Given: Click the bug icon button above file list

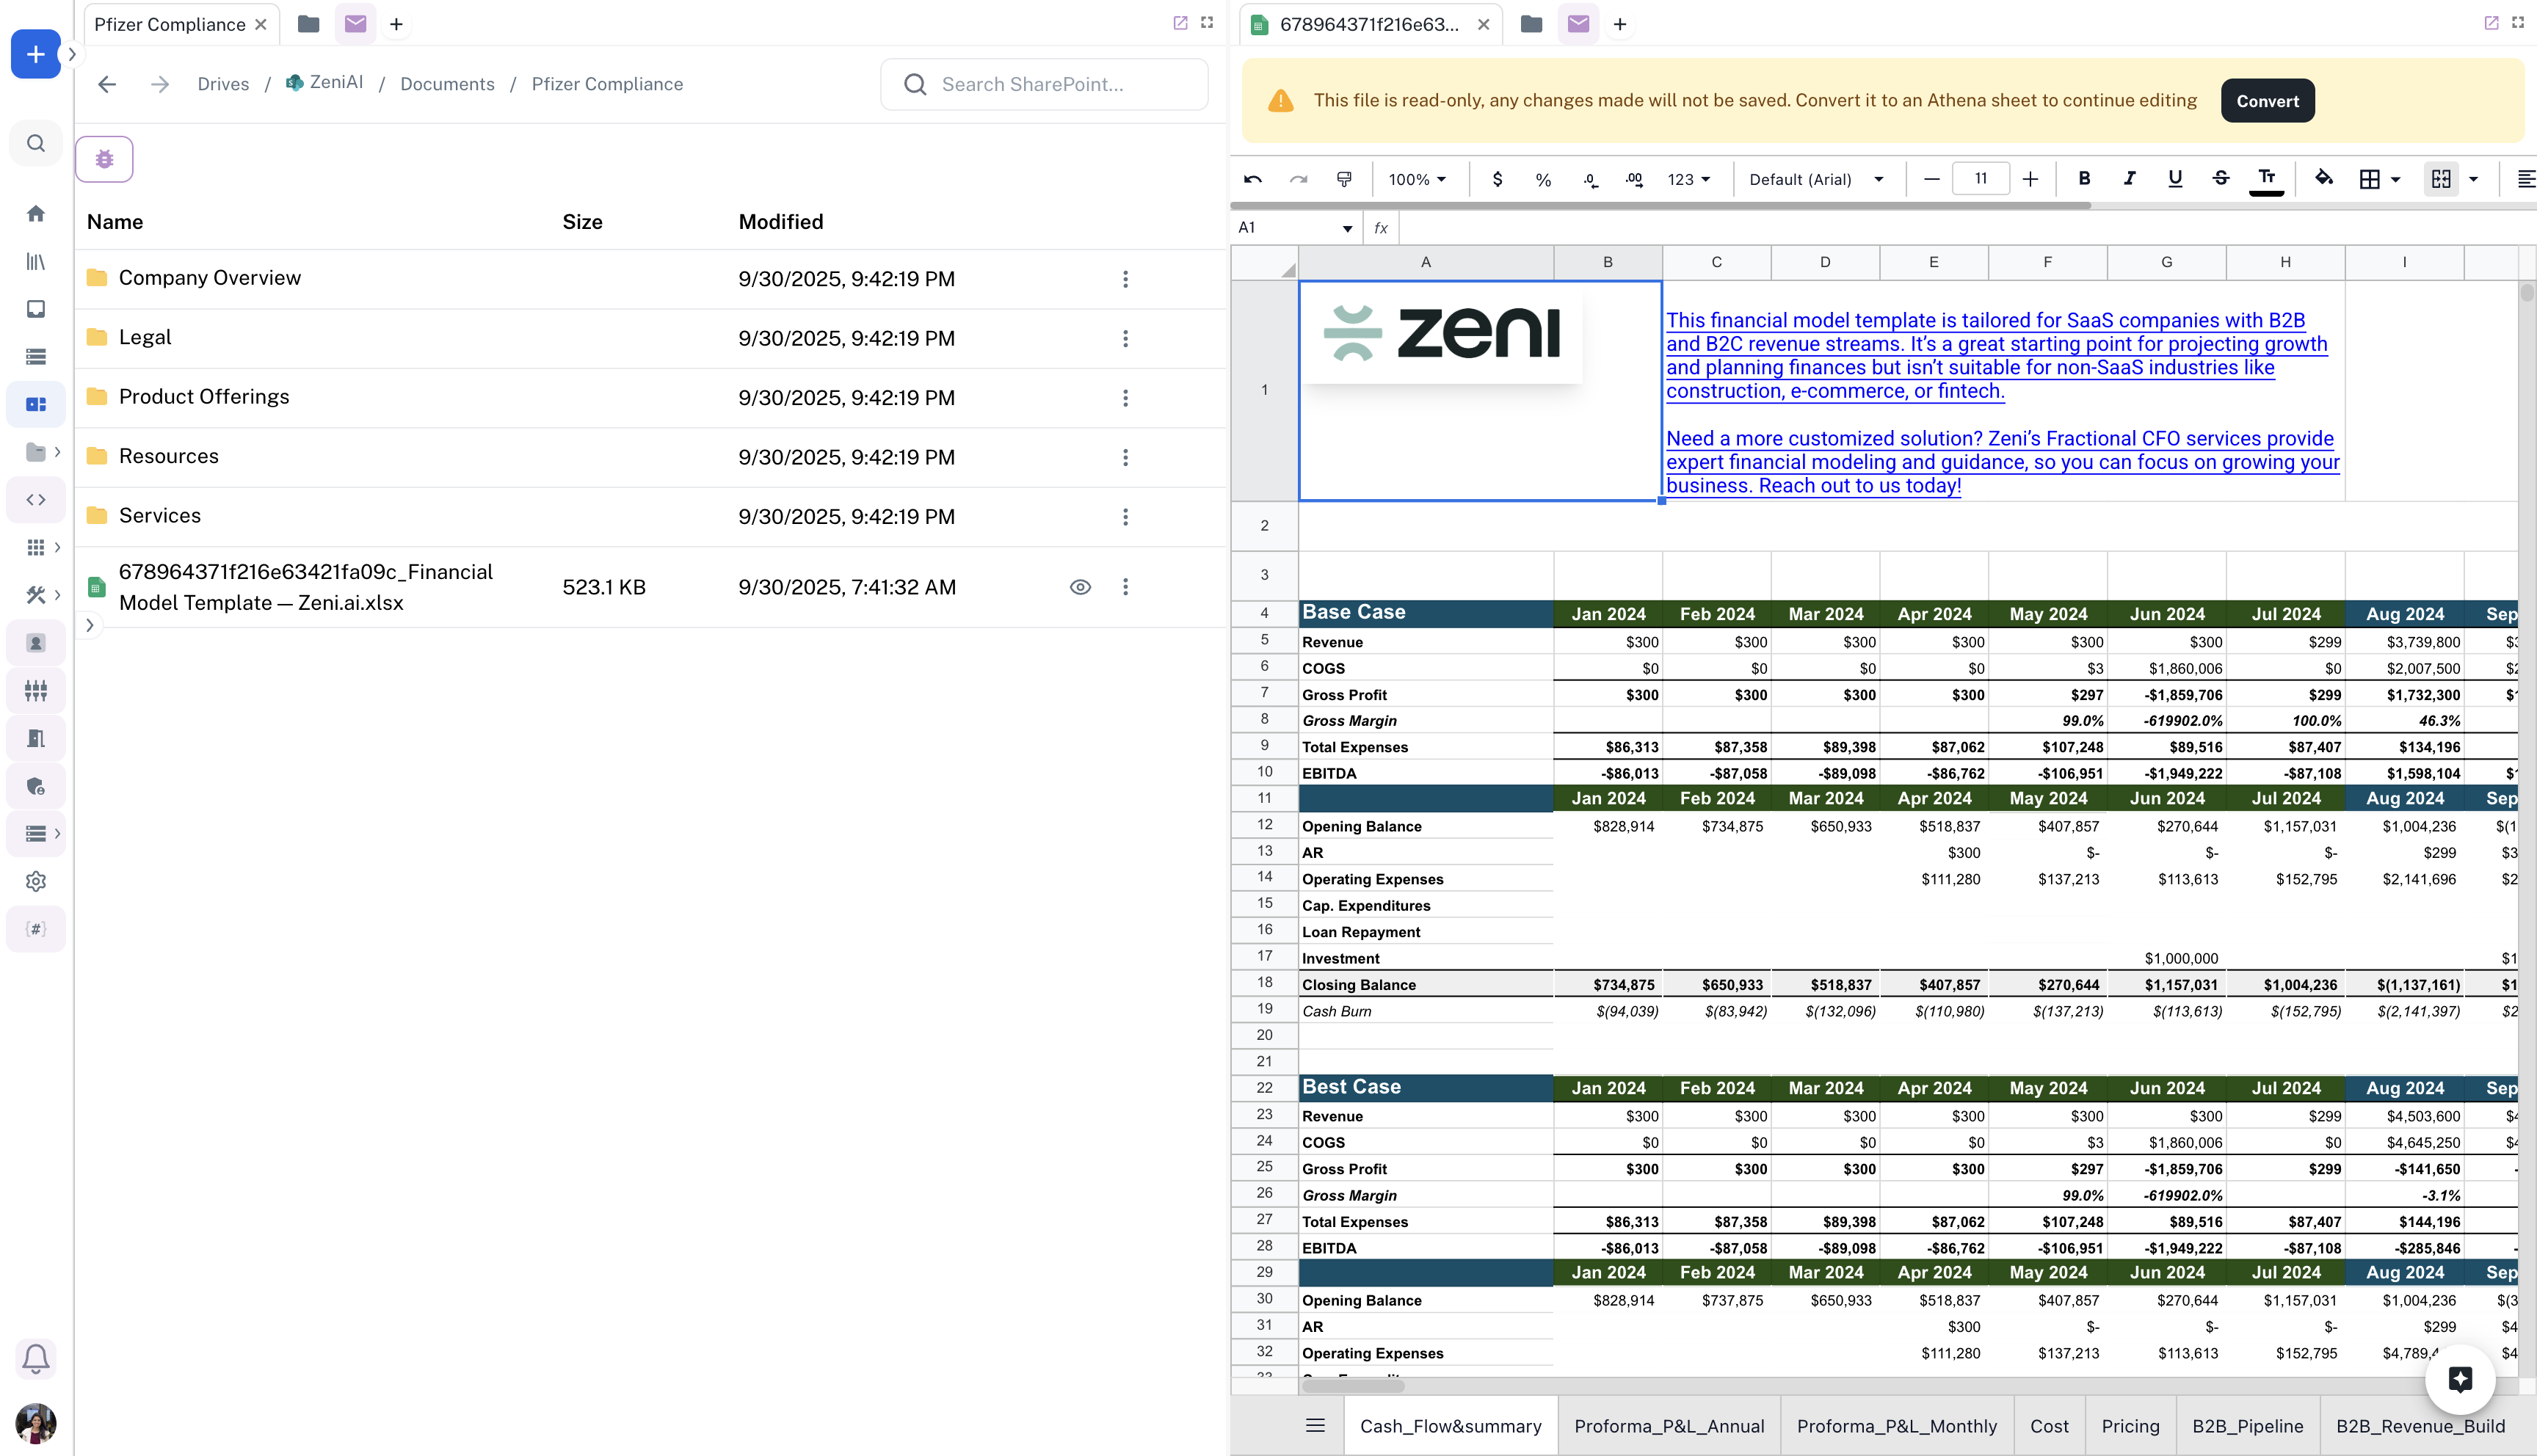Looking at the screenshot, I should coord(104,159).
